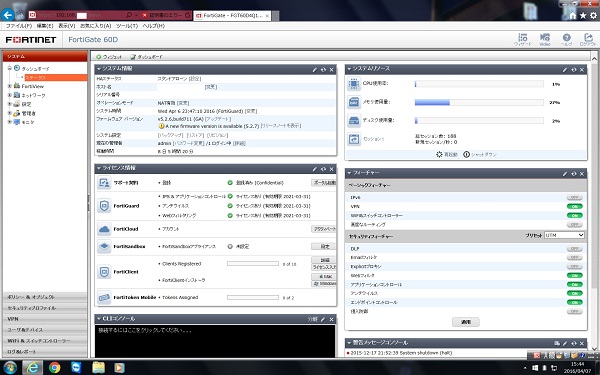Click the FortiSandbox icon
The image size is (600, 375).
pyautogui.click(x=104, y=246)
